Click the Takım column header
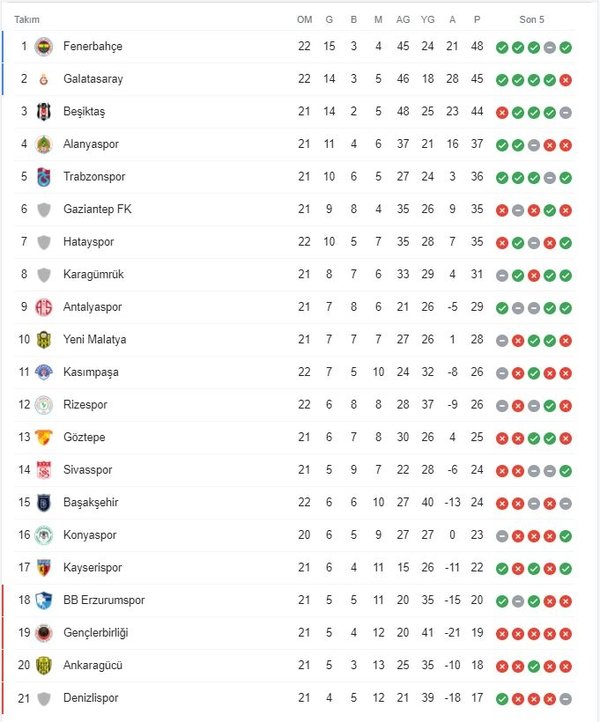The width and height of the screenshot is (600, 722). (27, 20)
